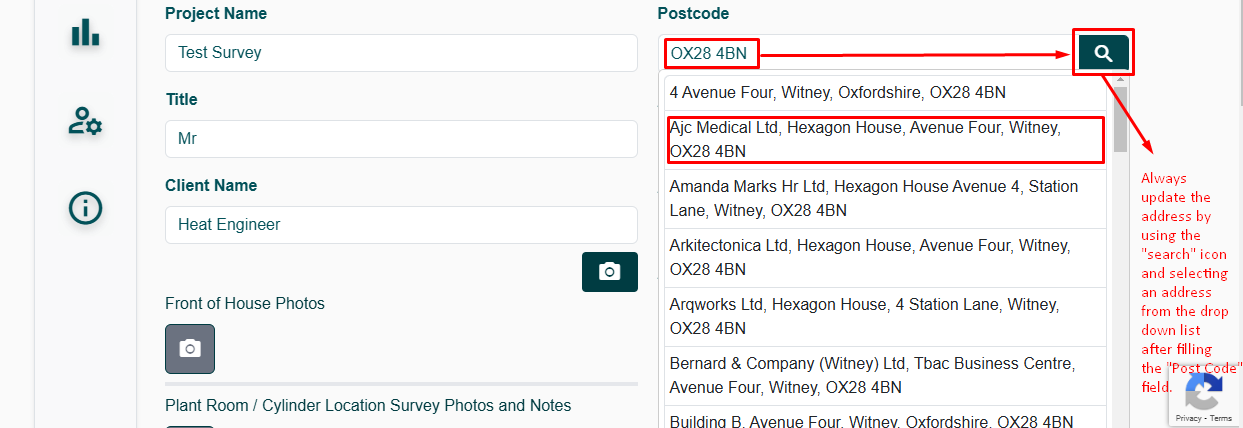Focus the Title input field
The width and height of the screenshot is (1243, 428).
(400, 139)
